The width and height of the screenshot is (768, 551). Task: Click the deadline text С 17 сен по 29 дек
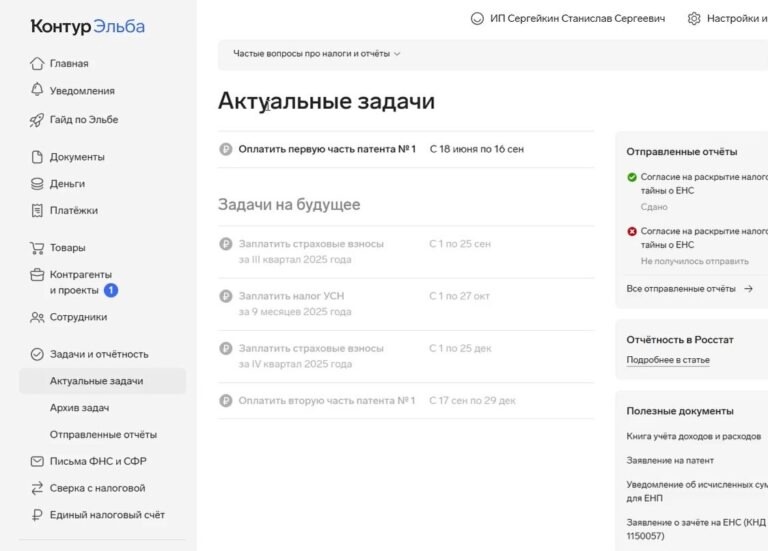[472, 401]
